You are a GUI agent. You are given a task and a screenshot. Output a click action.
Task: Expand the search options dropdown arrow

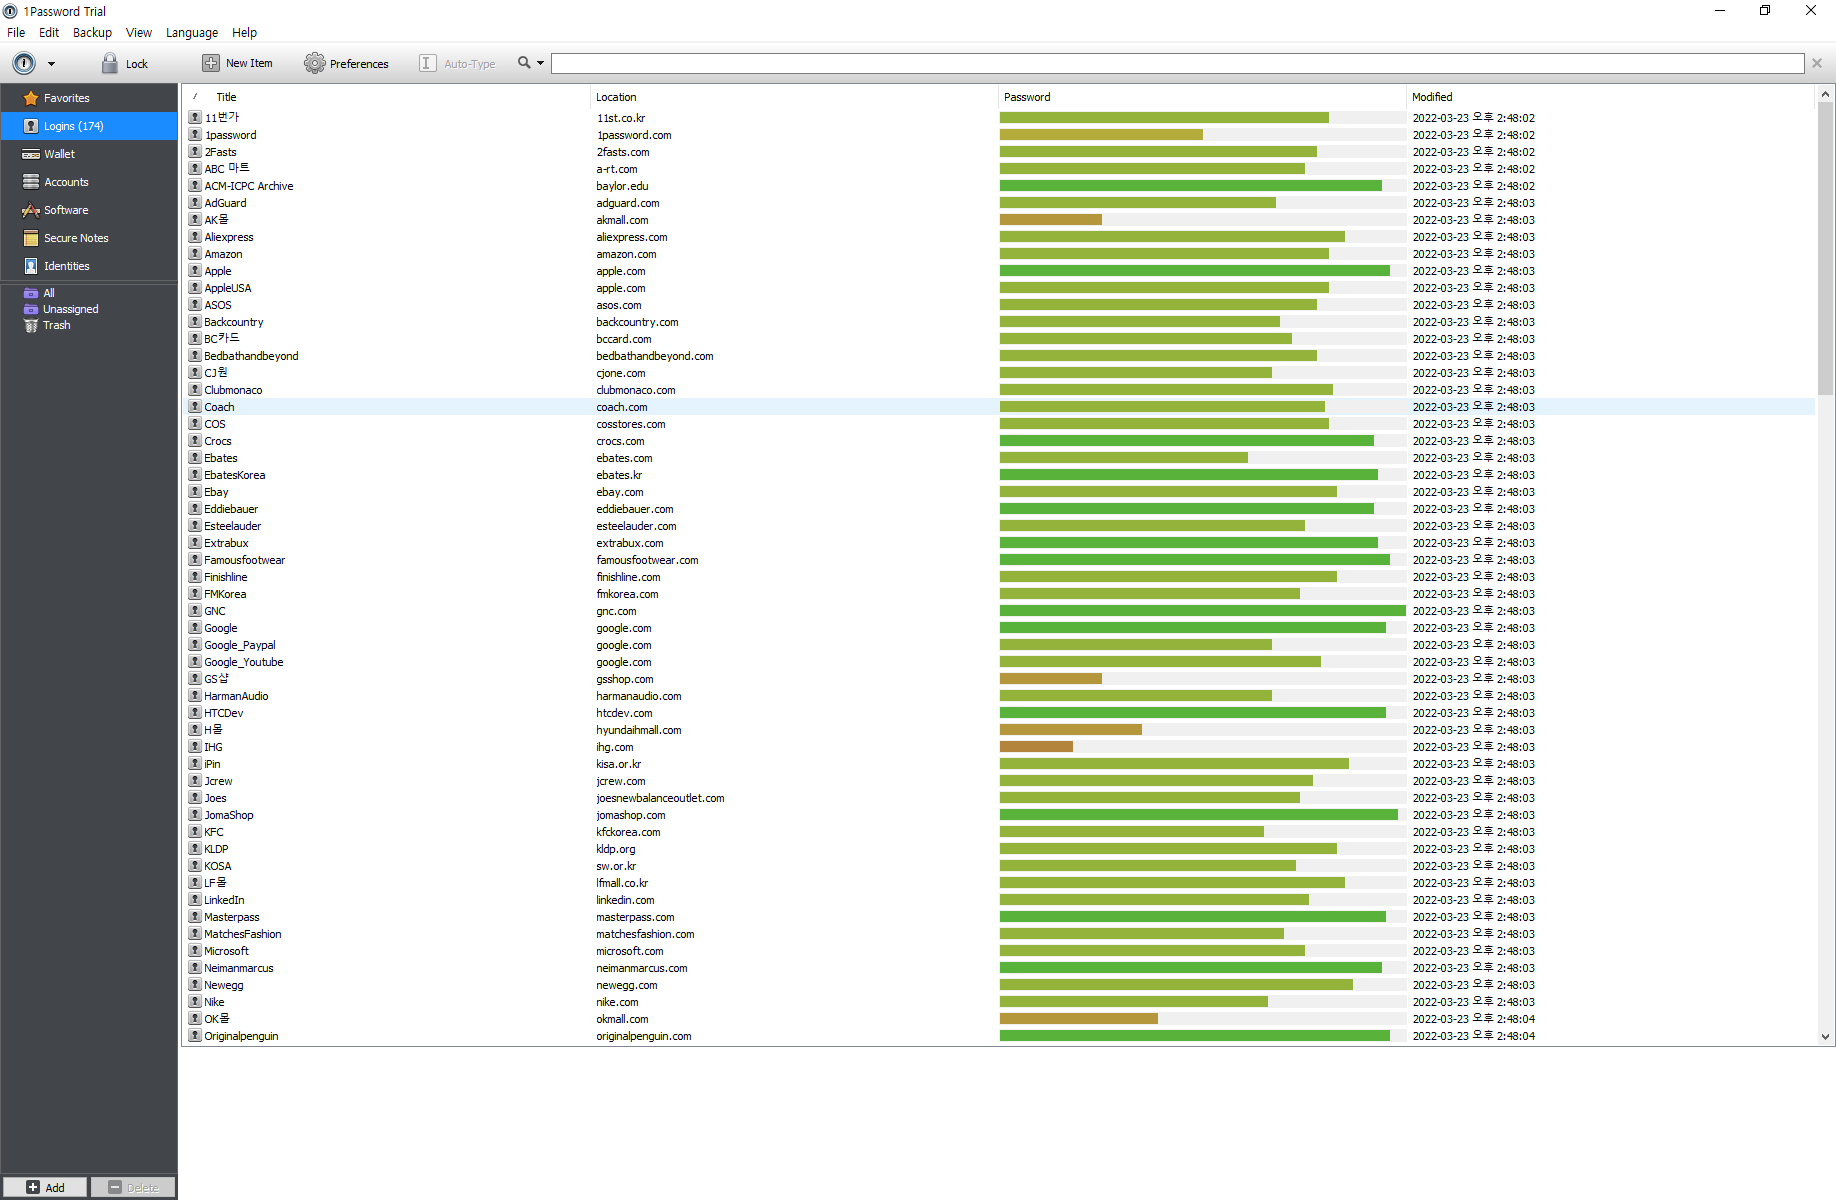[541, 63]
